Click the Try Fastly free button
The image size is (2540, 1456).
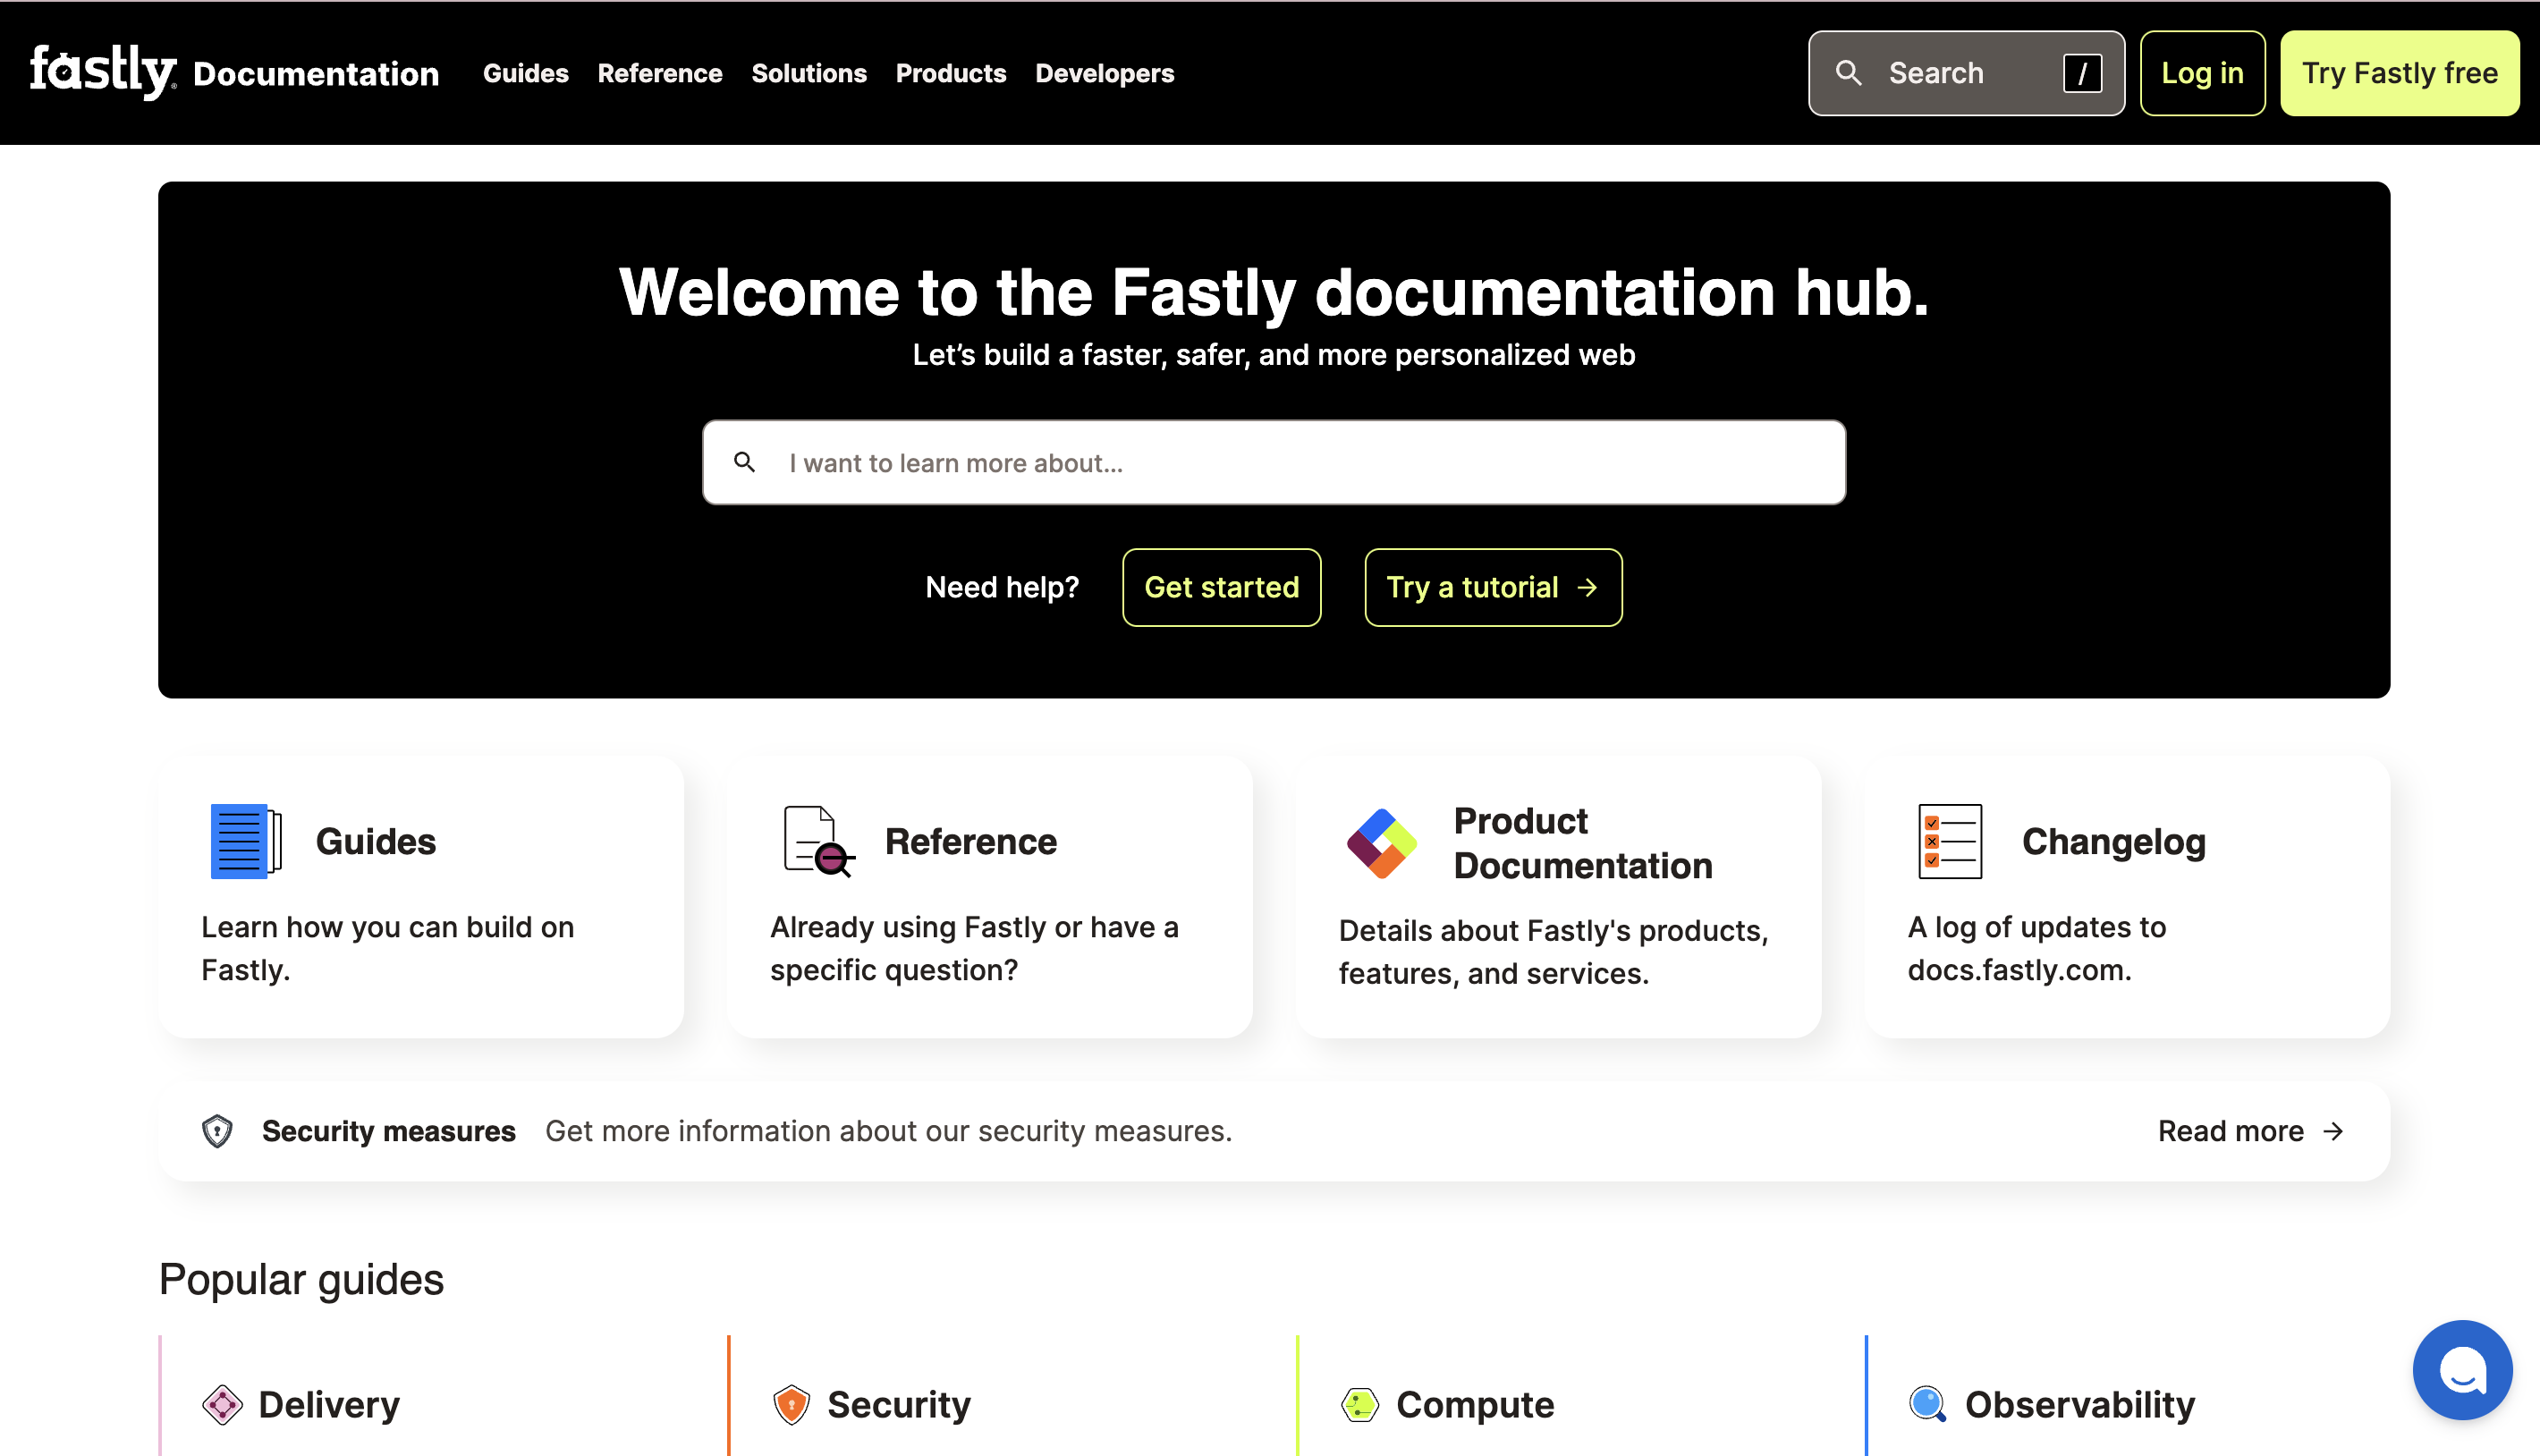(2400, 72)
